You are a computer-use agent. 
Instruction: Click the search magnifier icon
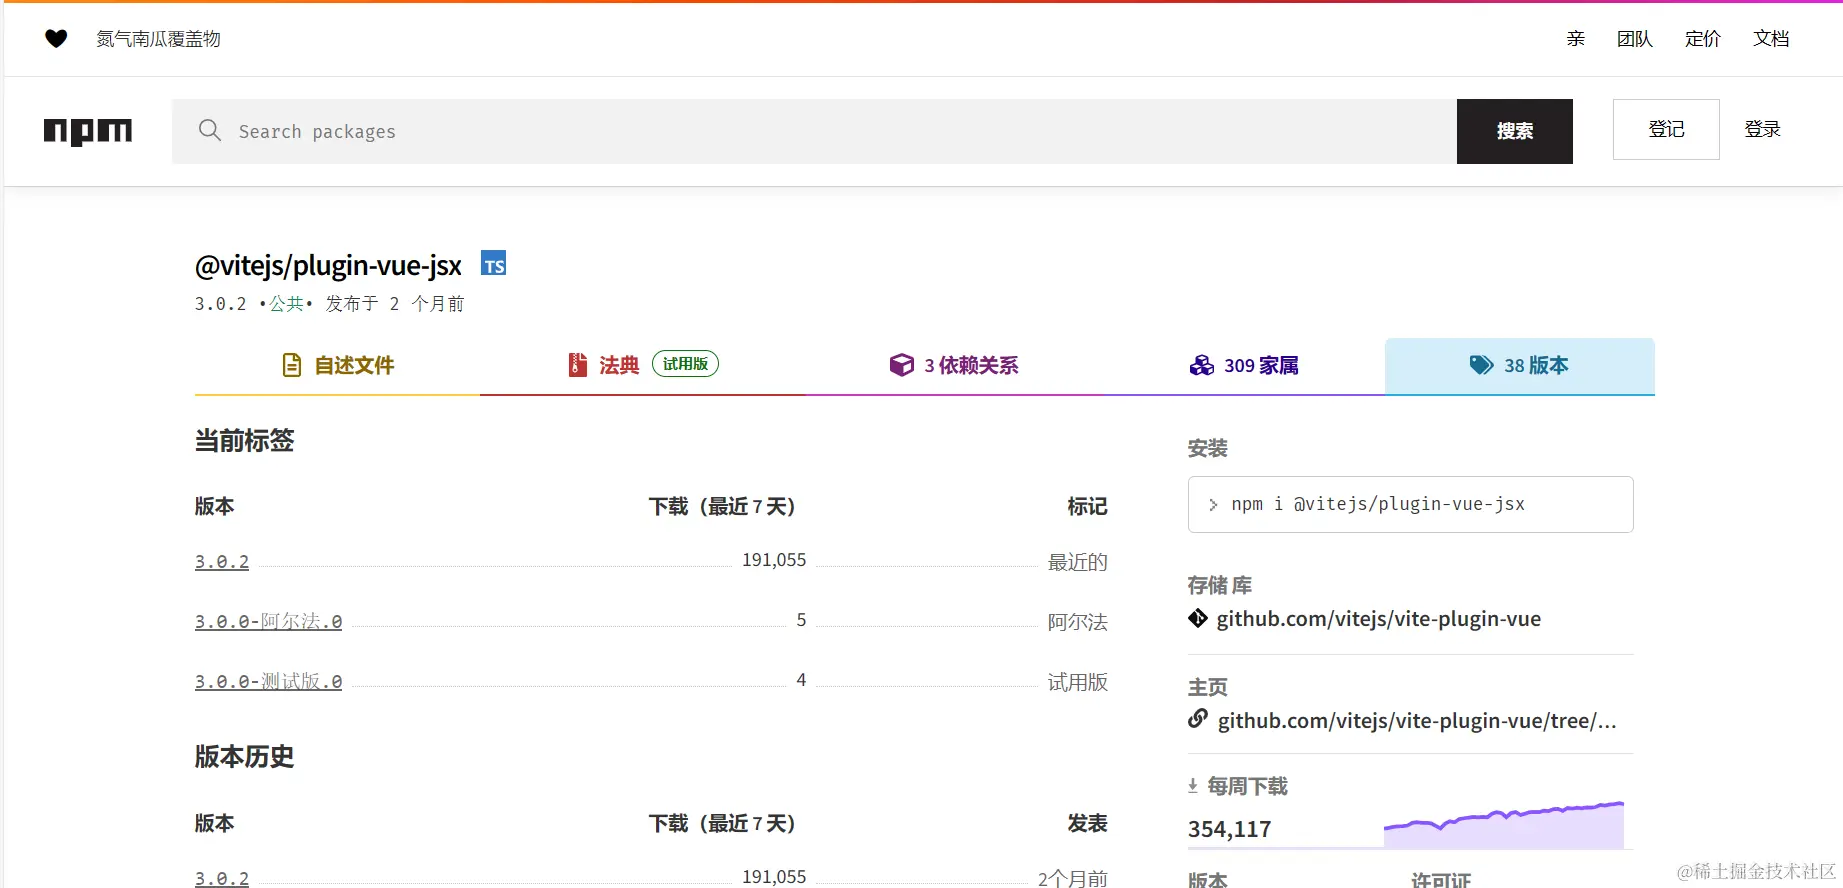[210, 130]
